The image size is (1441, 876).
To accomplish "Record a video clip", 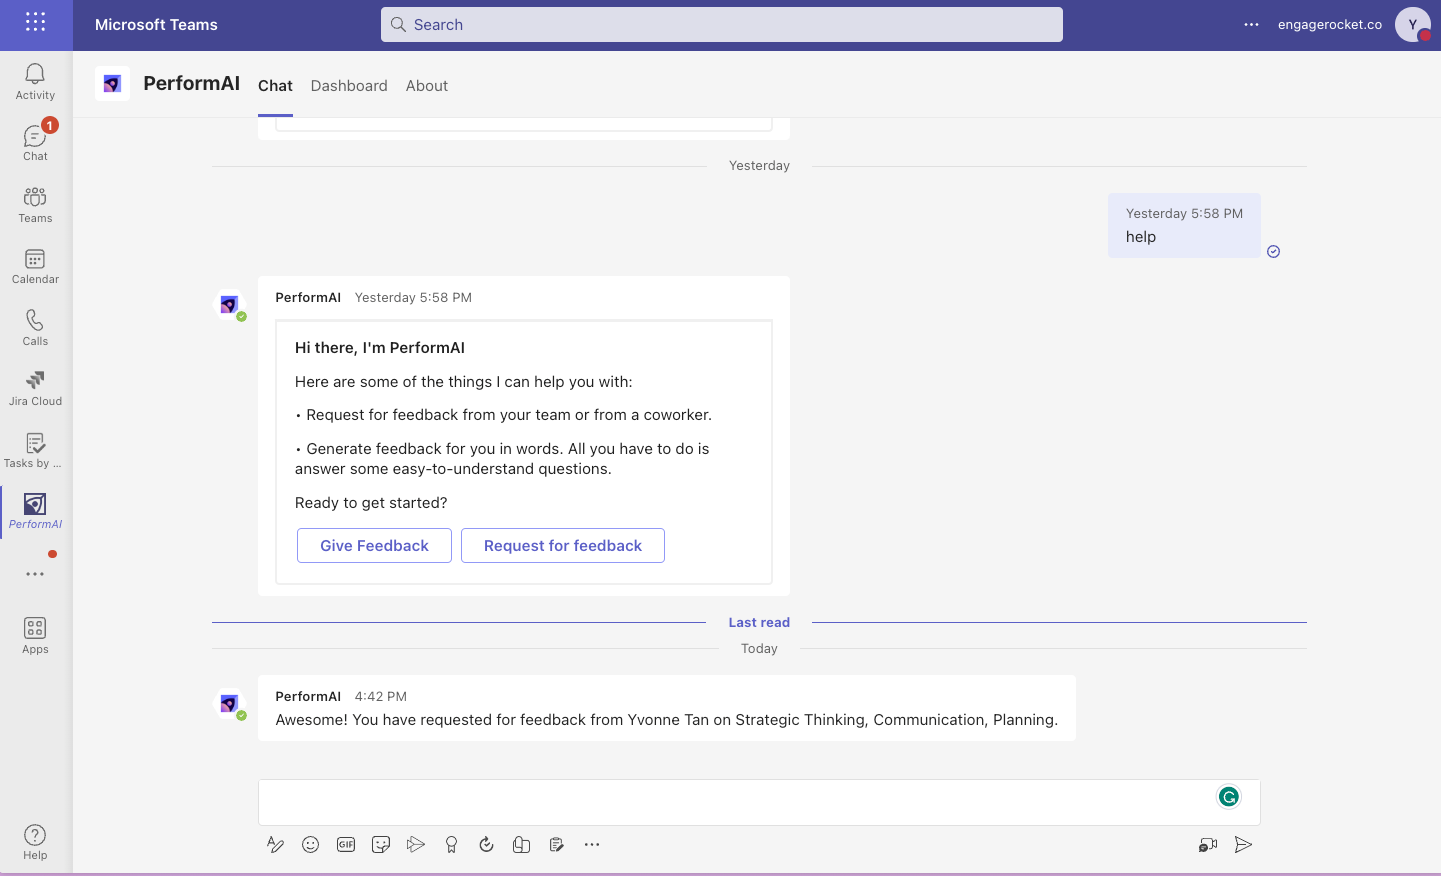I will (x=1208, y=845).
